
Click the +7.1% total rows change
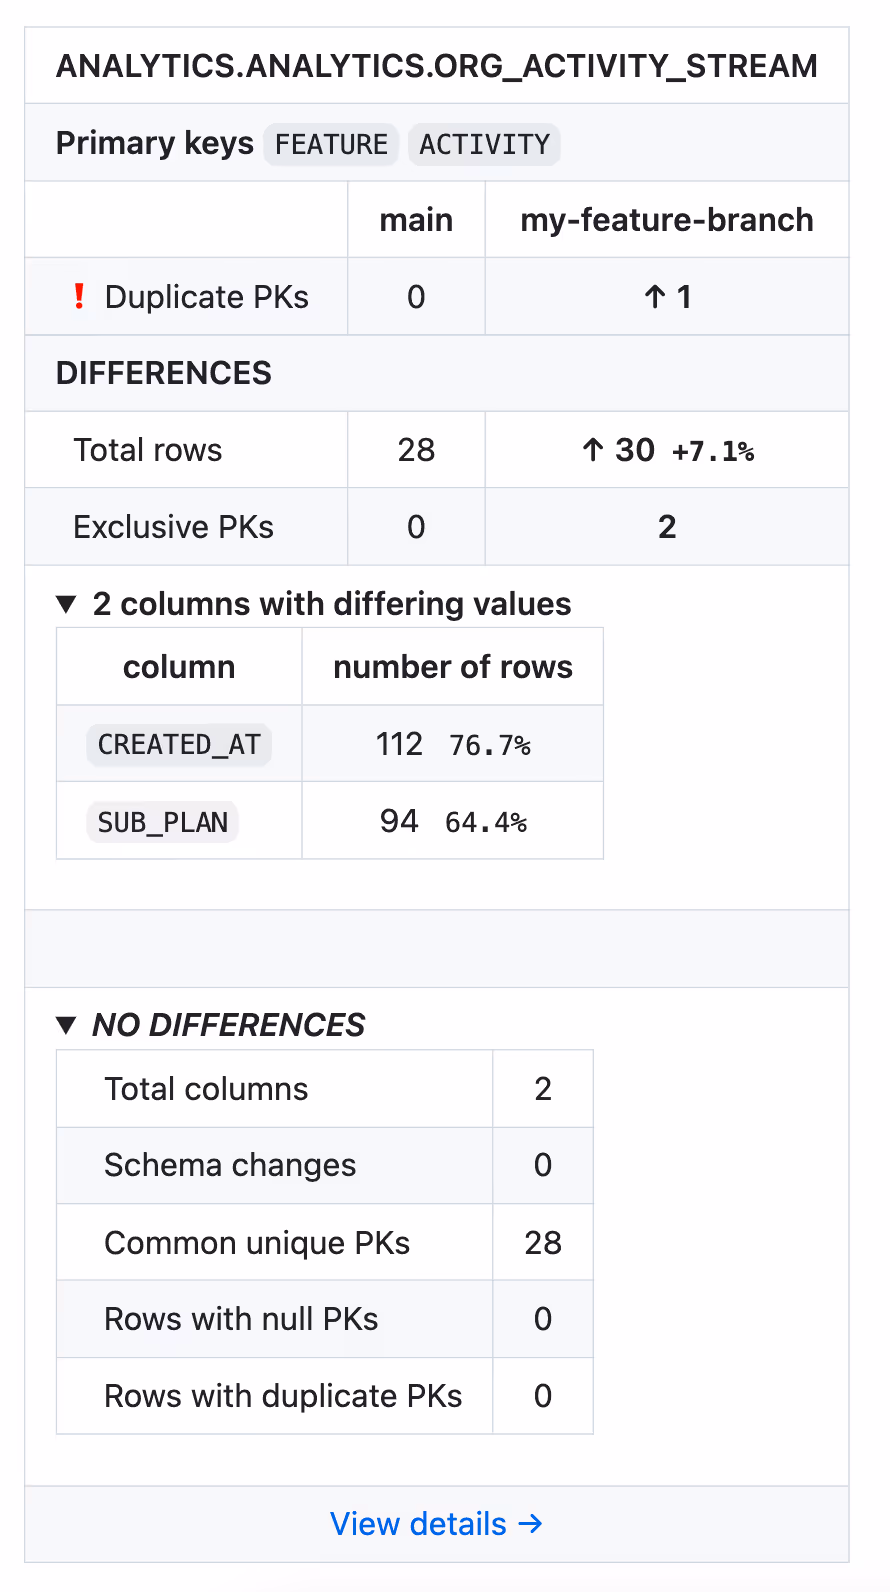point(713,452)
